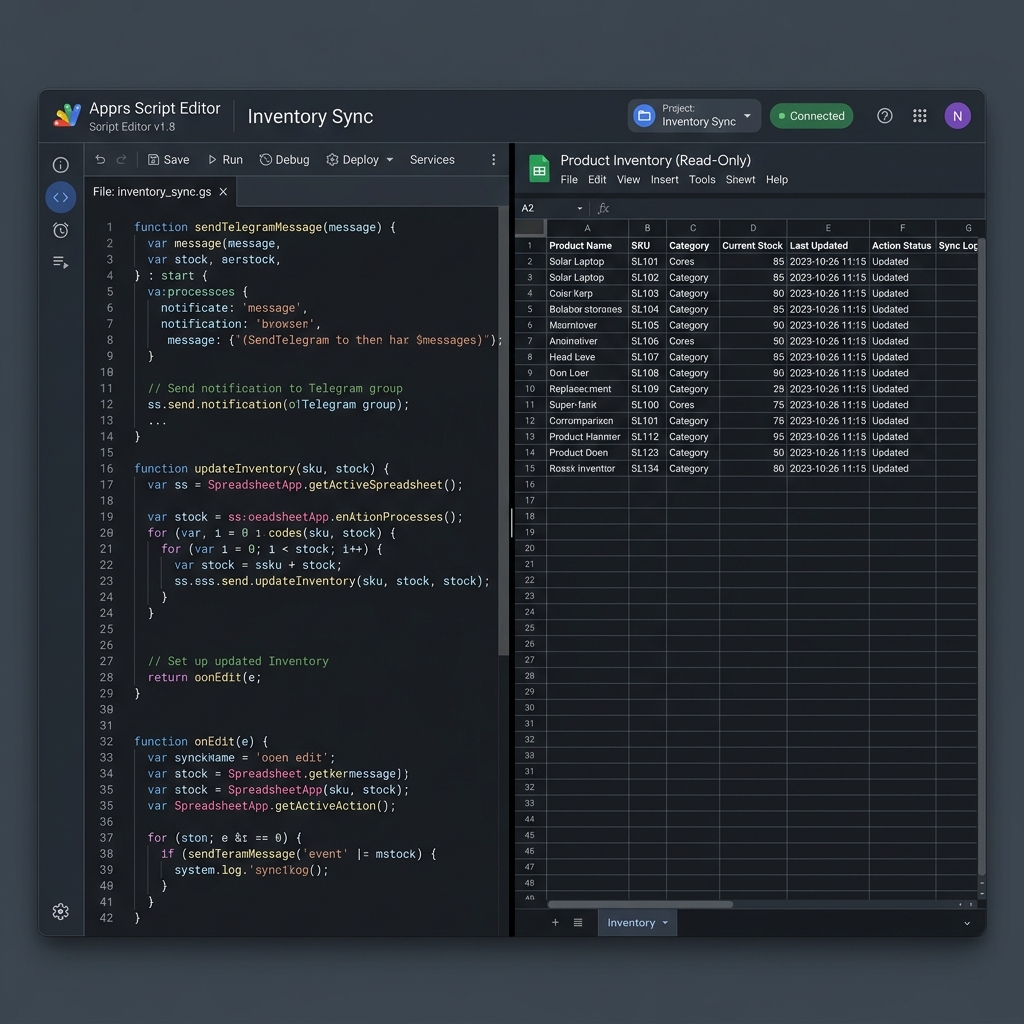The height and width of the screenshot is (1024, 1024).
Task: Open the user account avatar N
Action: 957,116
